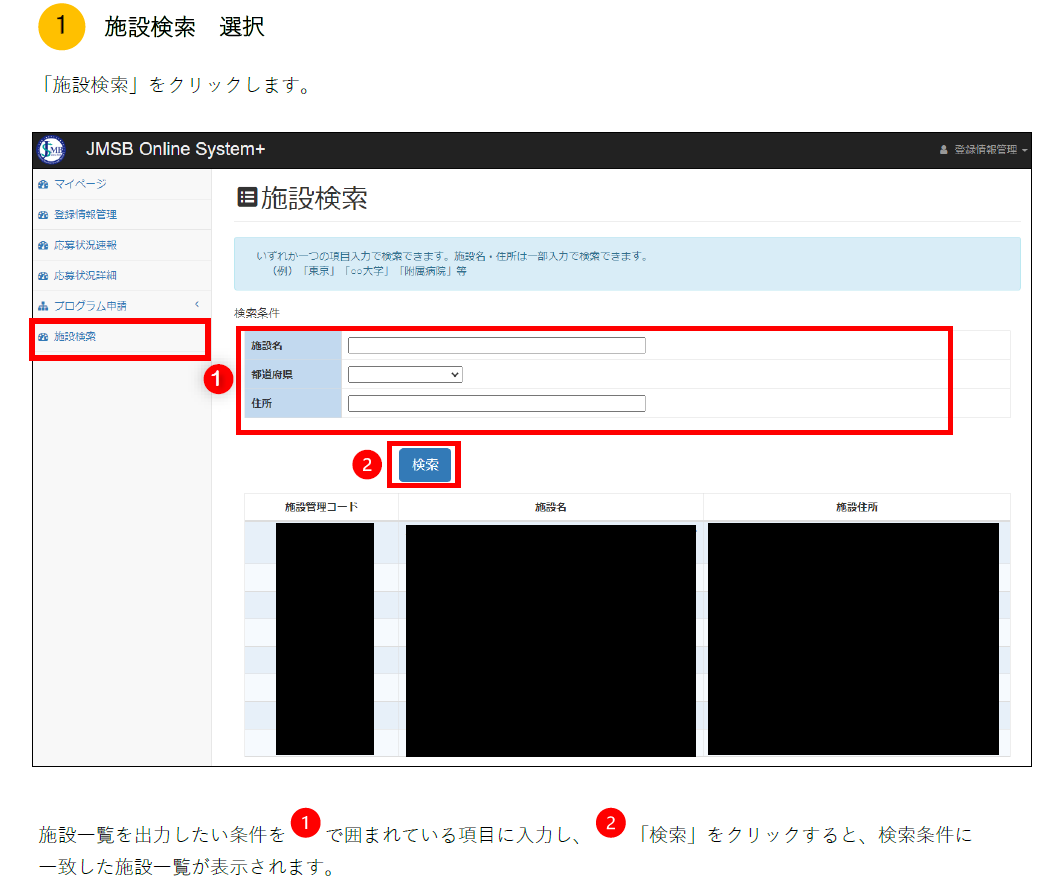Click the sitemap icon beside プログラム申請
The width and height of the screenshot is (1043, 890).
point(42,306)
